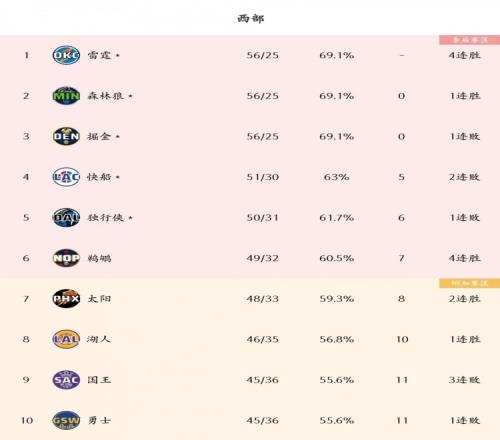Click the GSW Warriors team logo

66,420
